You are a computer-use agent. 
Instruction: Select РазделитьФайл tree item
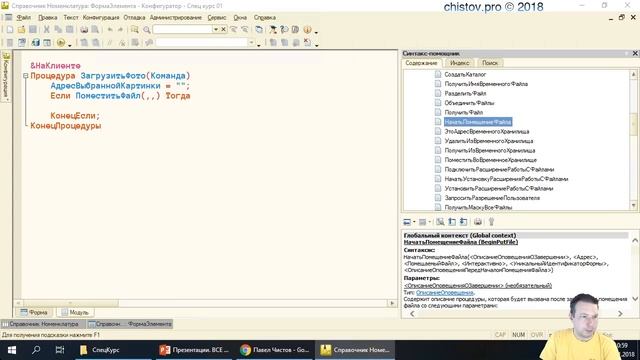465,93
